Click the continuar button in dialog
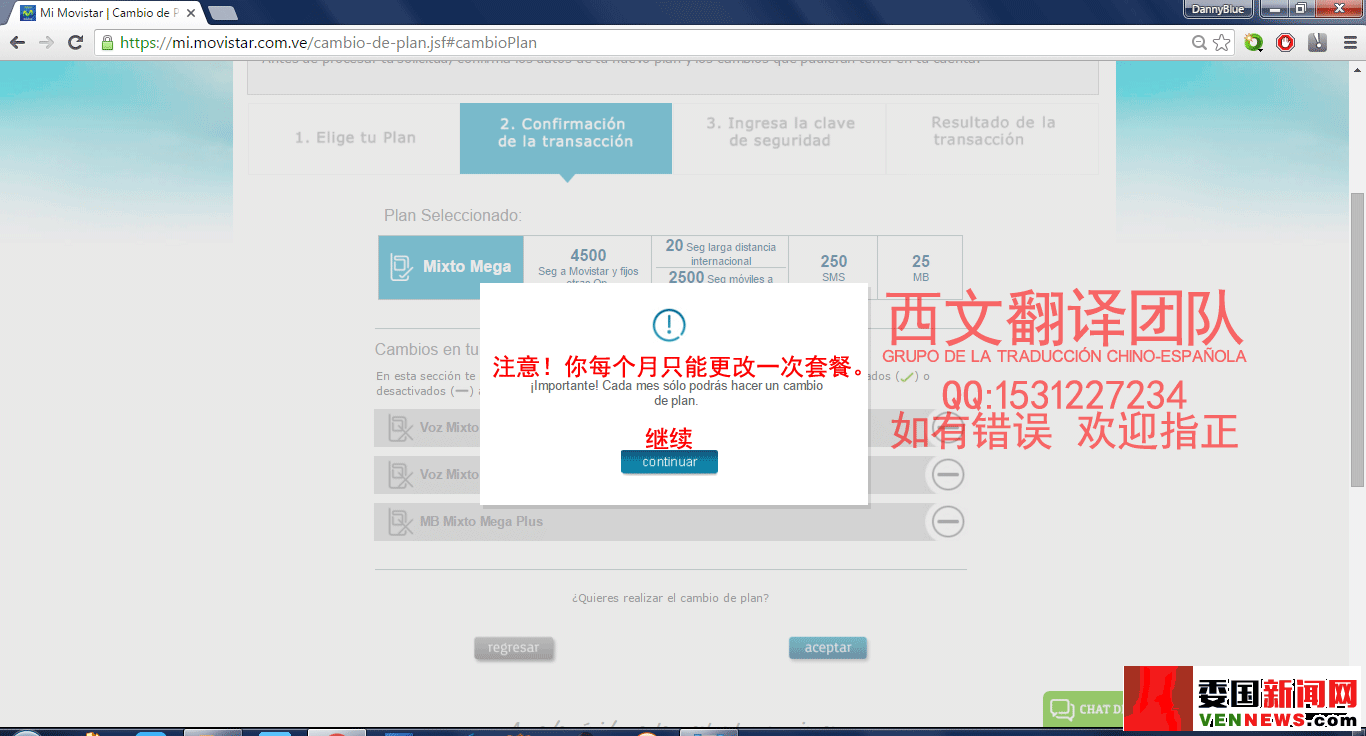Screen dimensions: 1366x736 (x=669, y=462)
